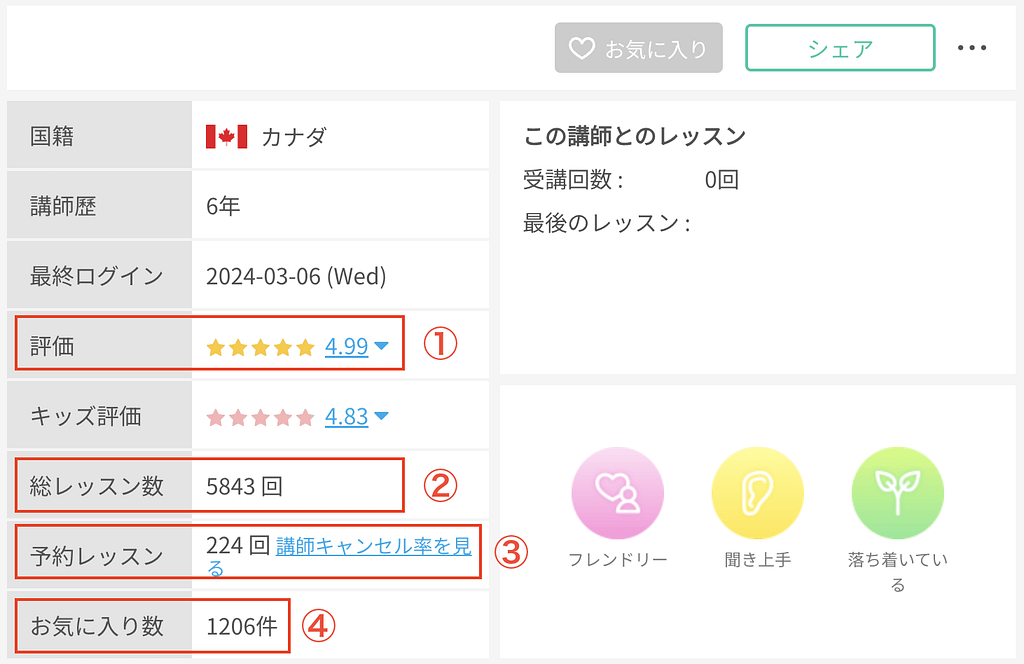Click the heart icon on お気に入り button
This screenshot has height=664, width=1024.
[580, 47]
